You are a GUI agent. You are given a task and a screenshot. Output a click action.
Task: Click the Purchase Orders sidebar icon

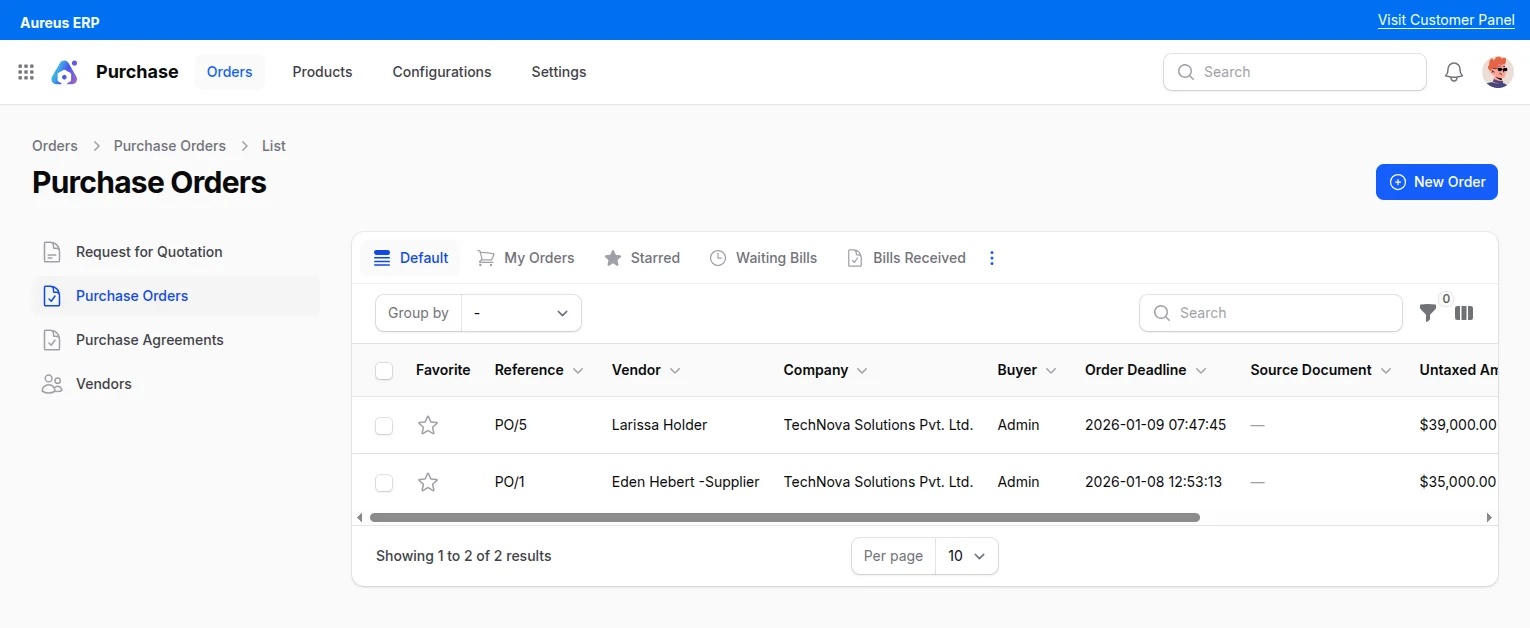[x=52, y=296]
